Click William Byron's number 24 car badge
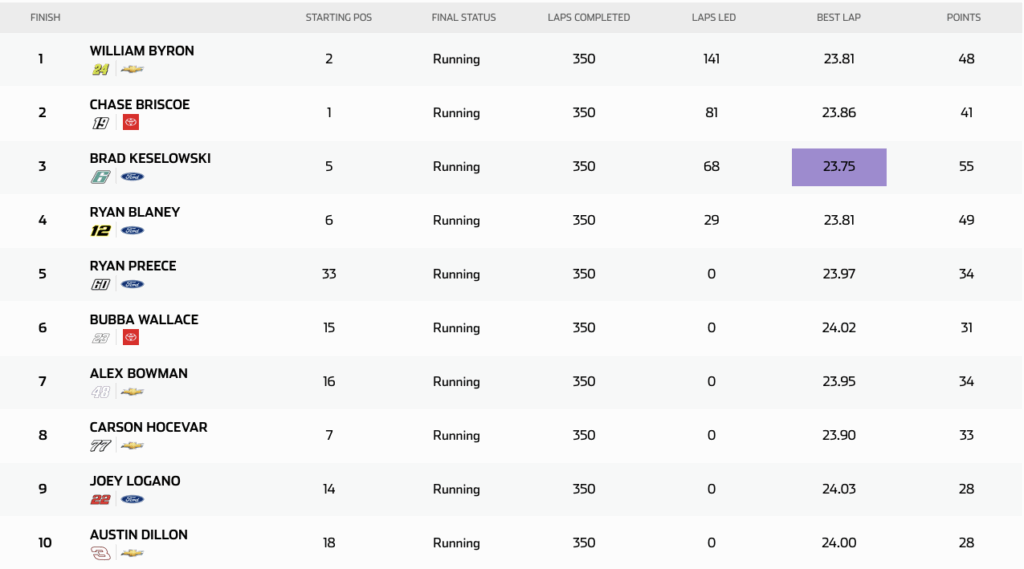The width and height of the screenshot is (1024, 569). point(100,69)
